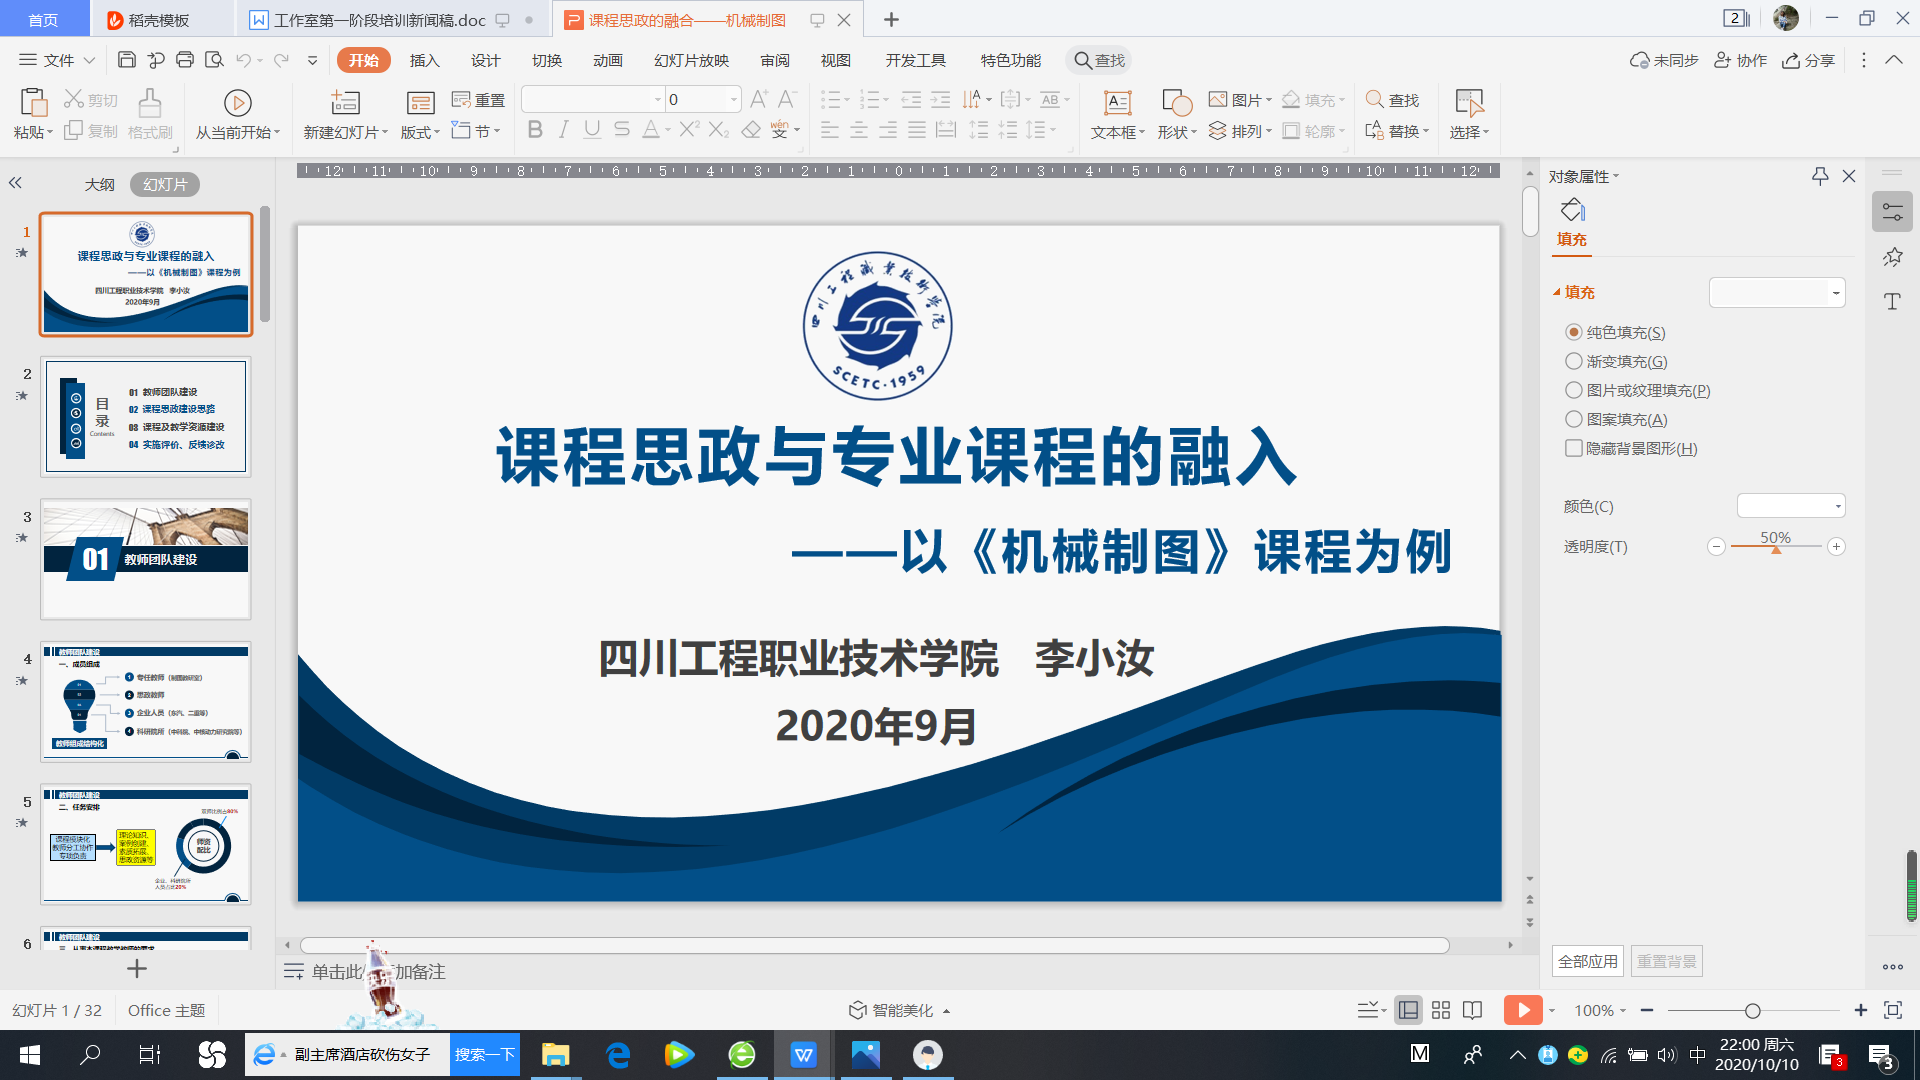Select slide 3 thumbnail in panel
1920x1080 pixels.
tap(145, 559)
